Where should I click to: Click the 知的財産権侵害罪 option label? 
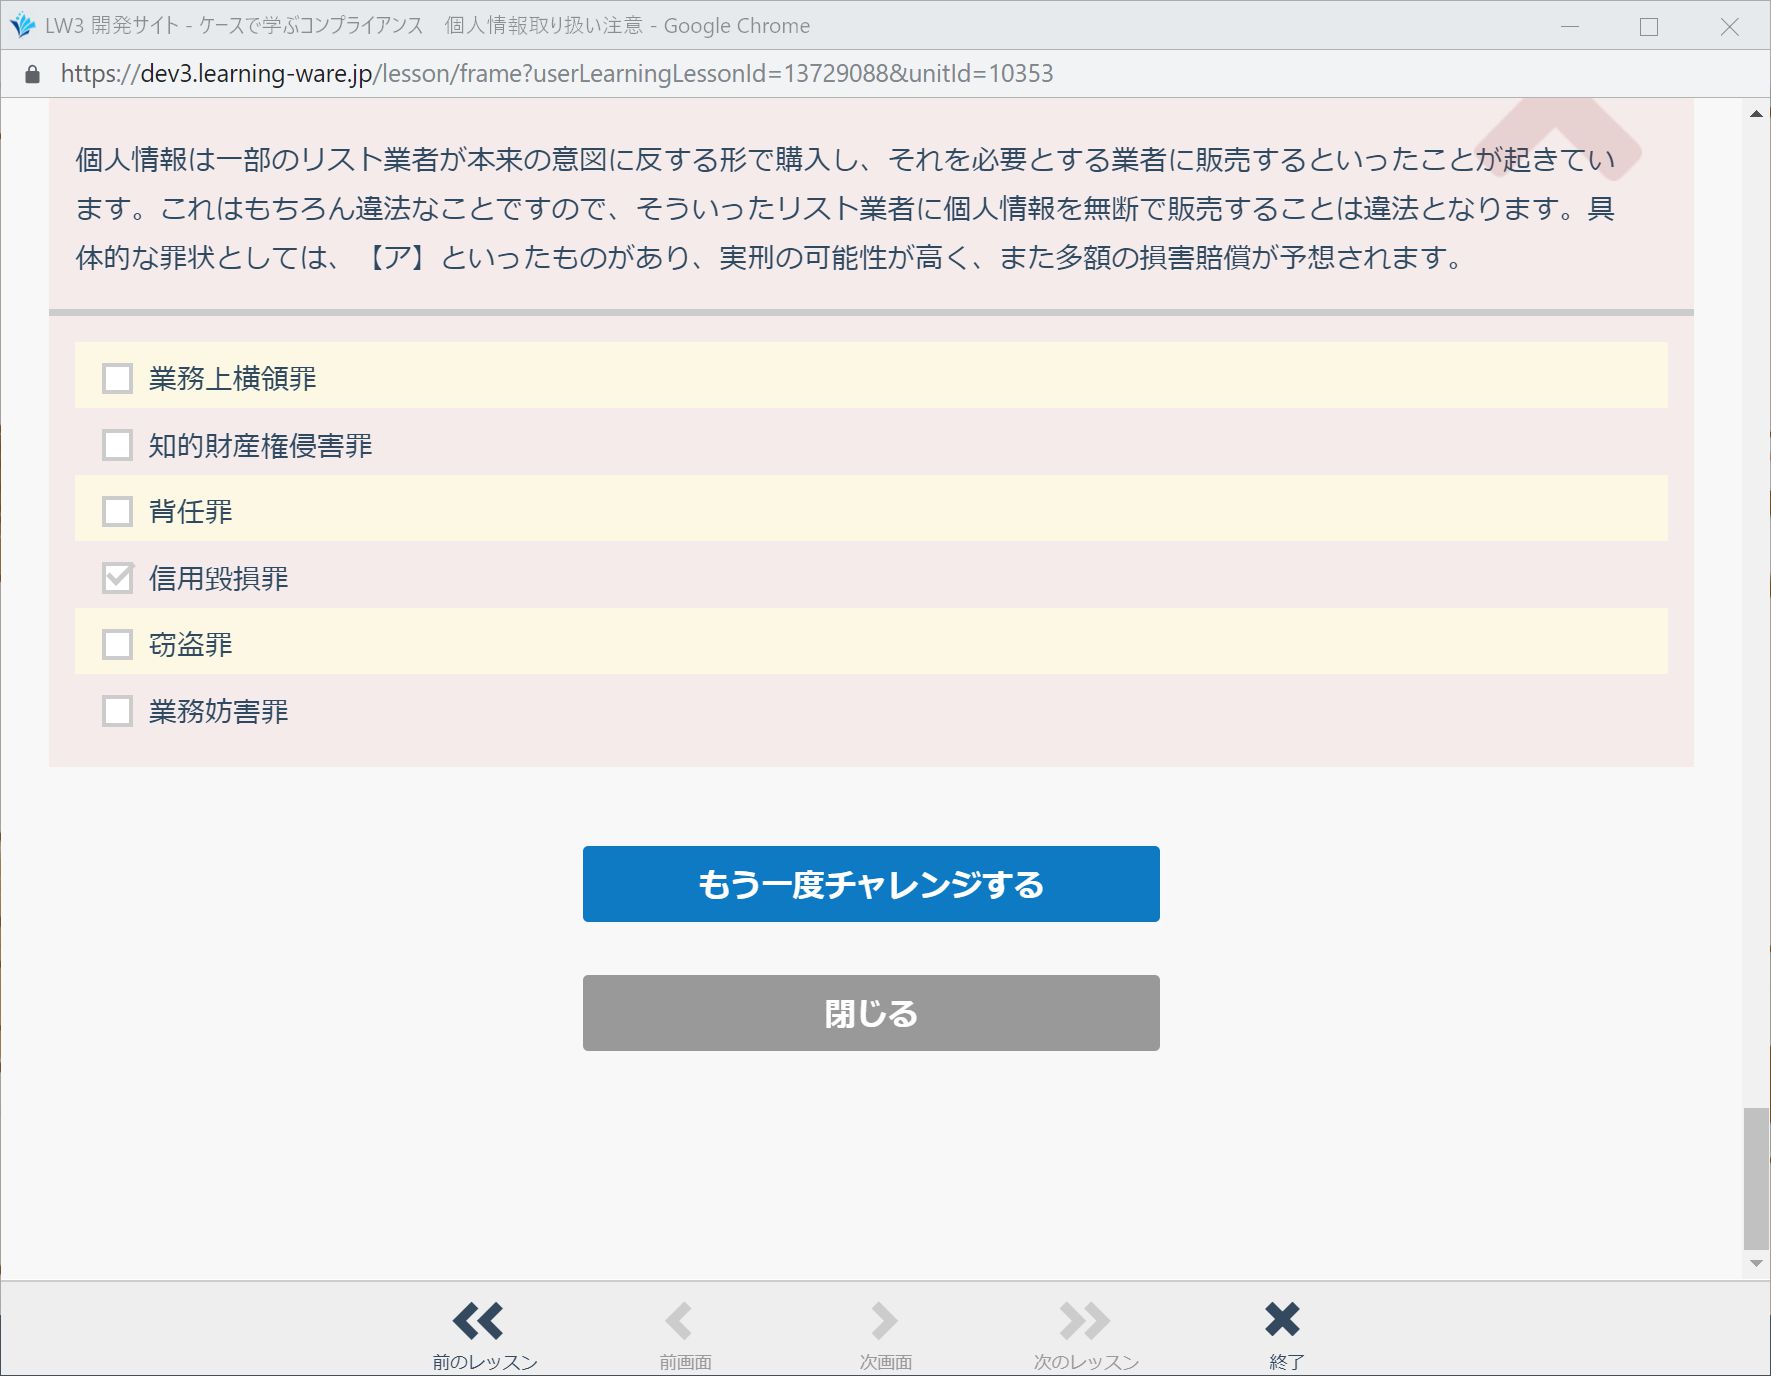261,445
